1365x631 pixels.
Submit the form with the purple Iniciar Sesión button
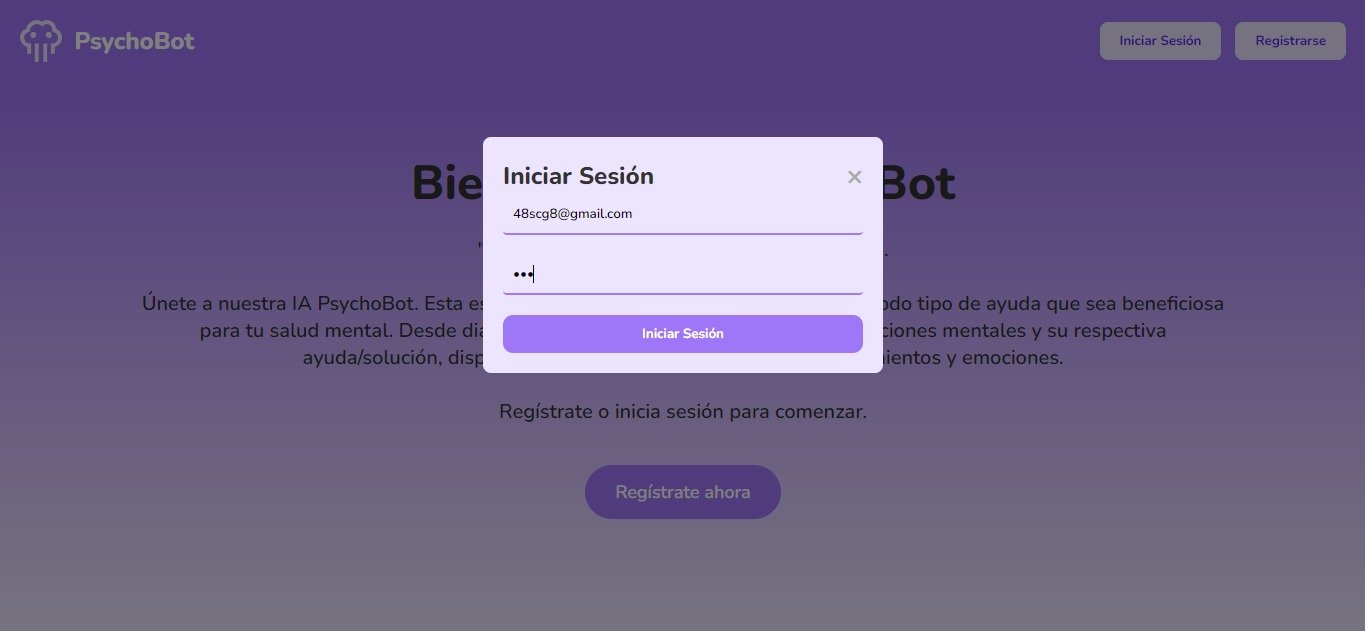coord(683,334)
